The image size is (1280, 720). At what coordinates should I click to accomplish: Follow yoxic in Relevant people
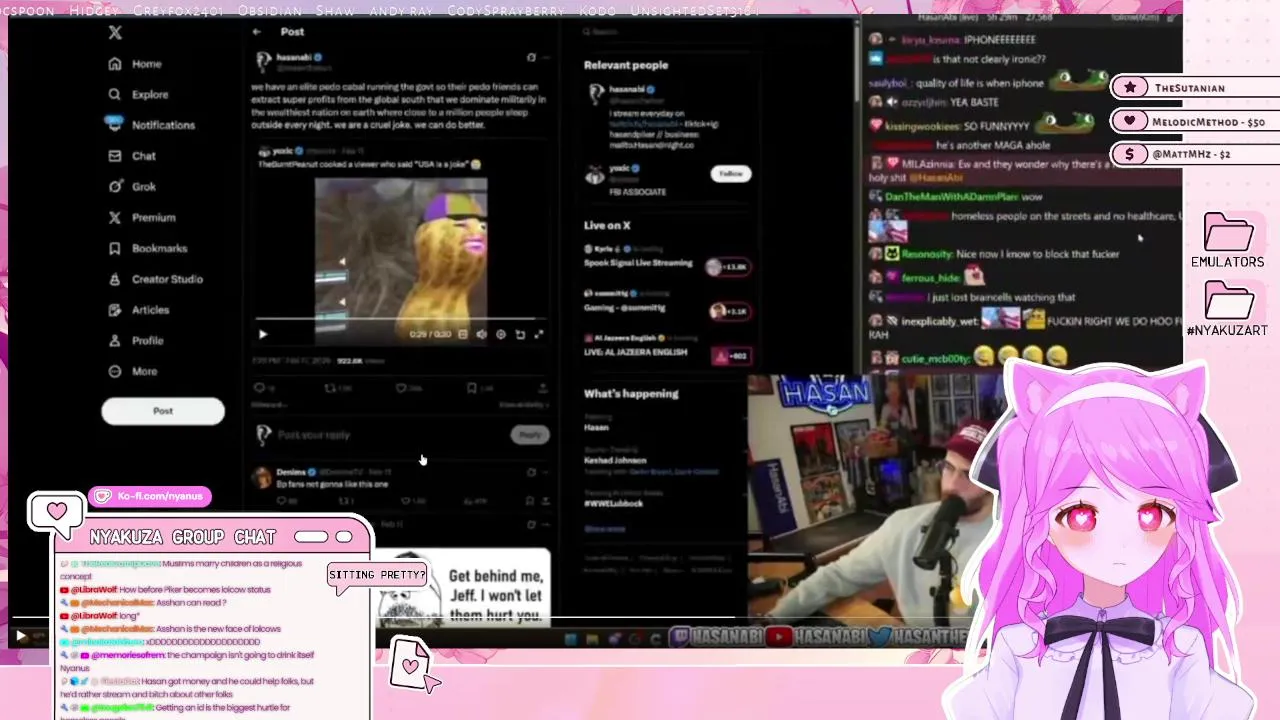731,174
